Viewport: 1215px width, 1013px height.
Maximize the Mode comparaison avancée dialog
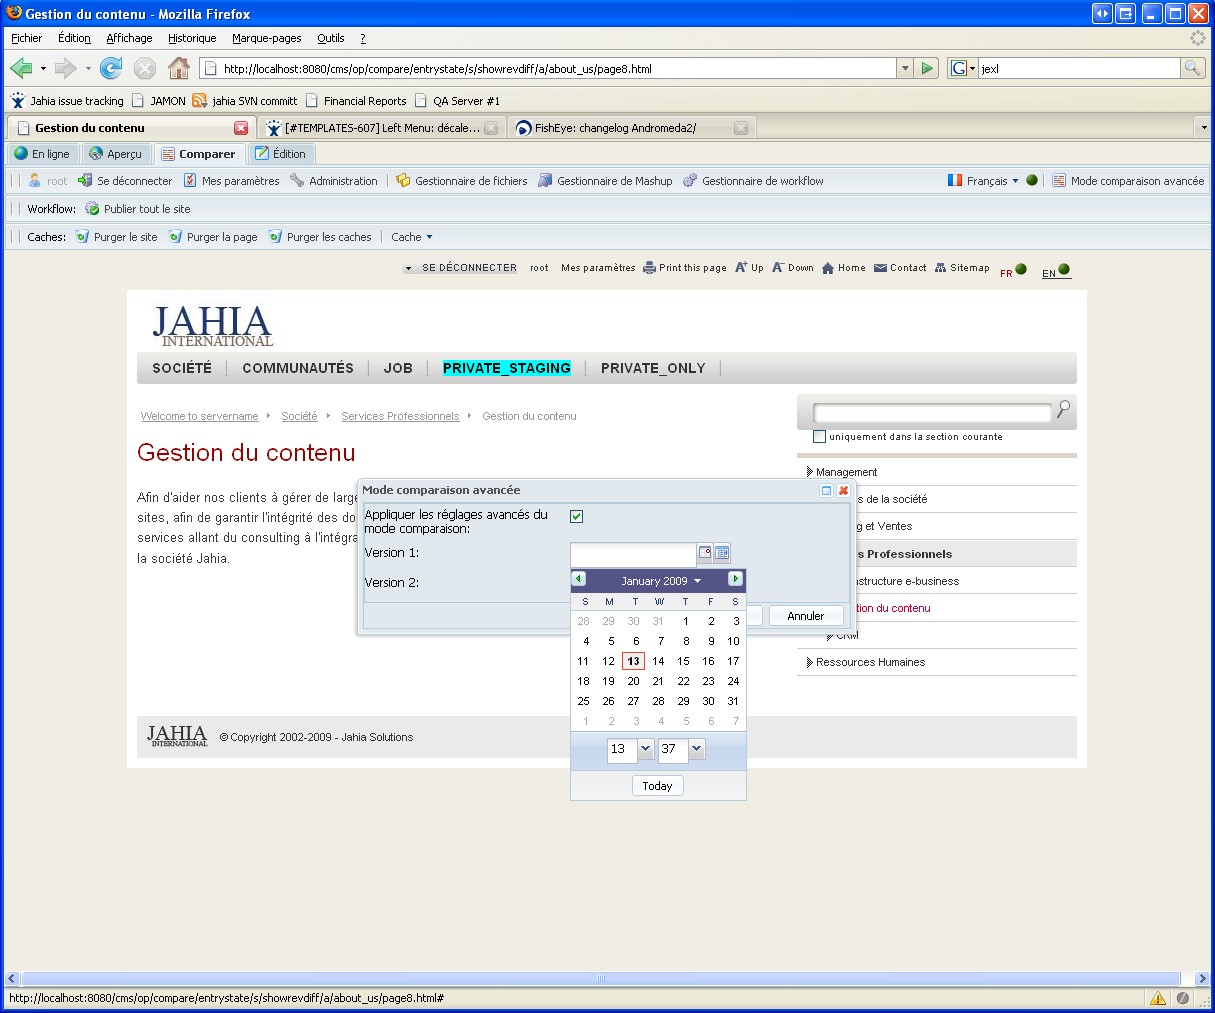click(826, 490)
